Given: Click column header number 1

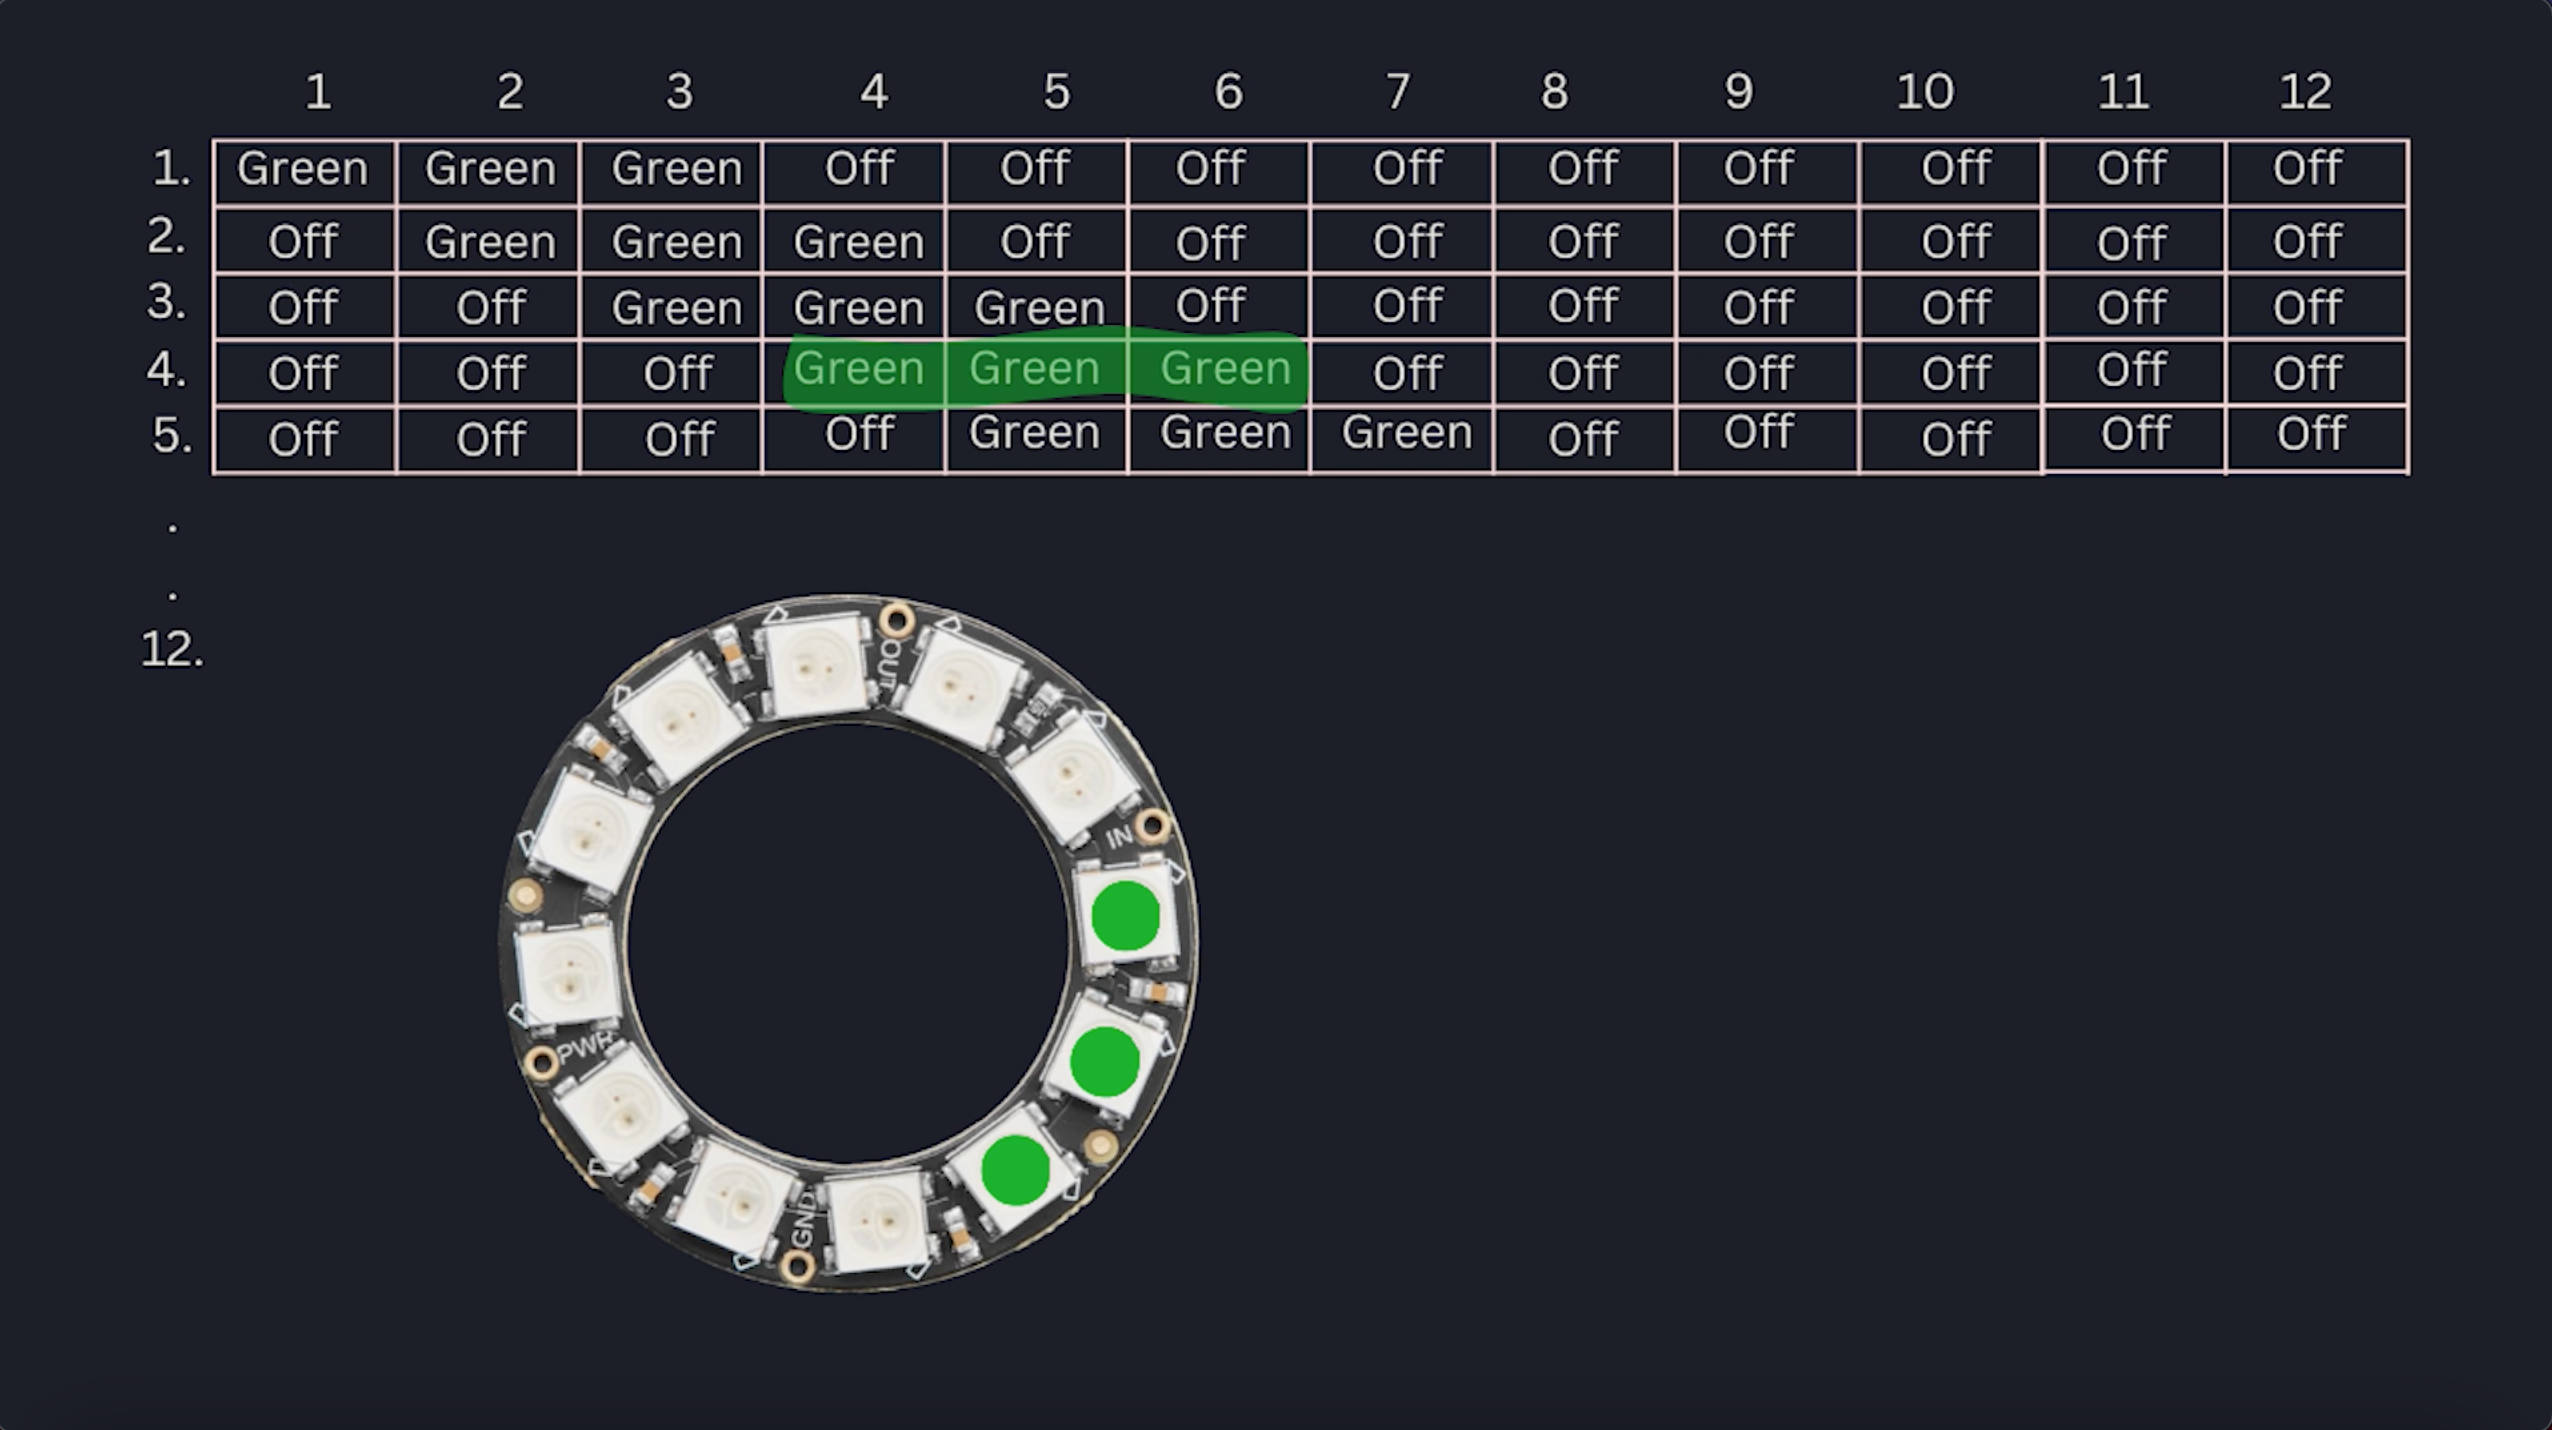Looking at the screenshot, I should coord(318,92).
